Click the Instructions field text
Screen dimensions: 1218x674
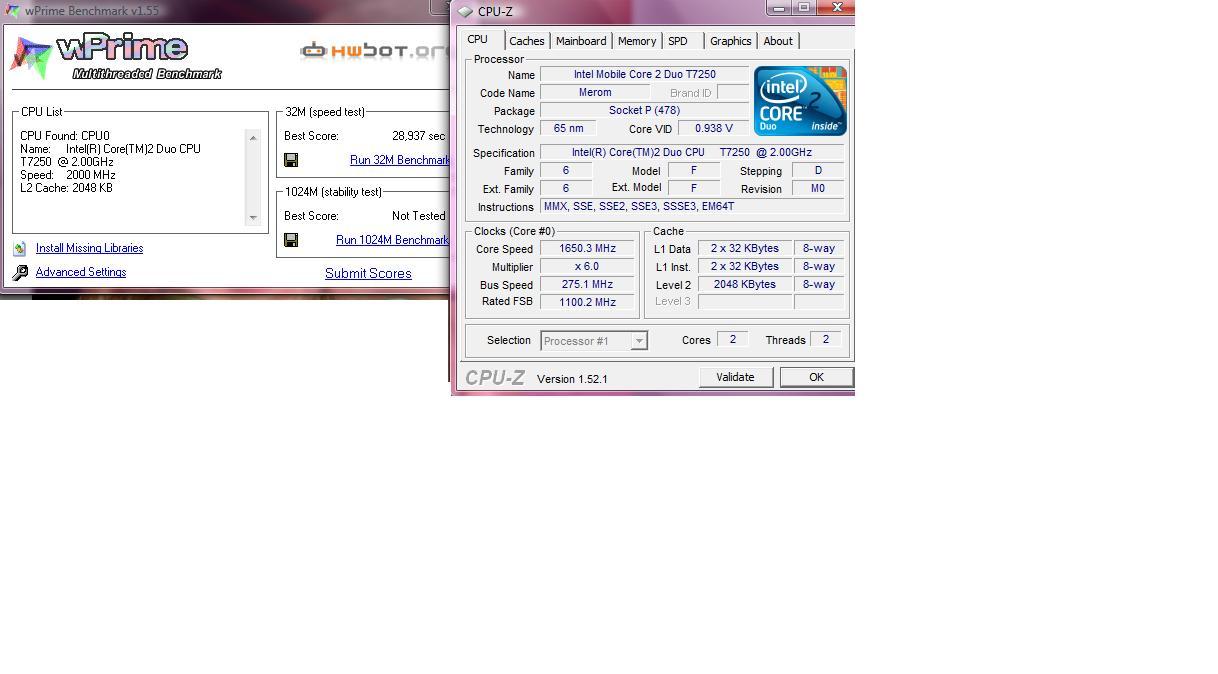(692, 207)
